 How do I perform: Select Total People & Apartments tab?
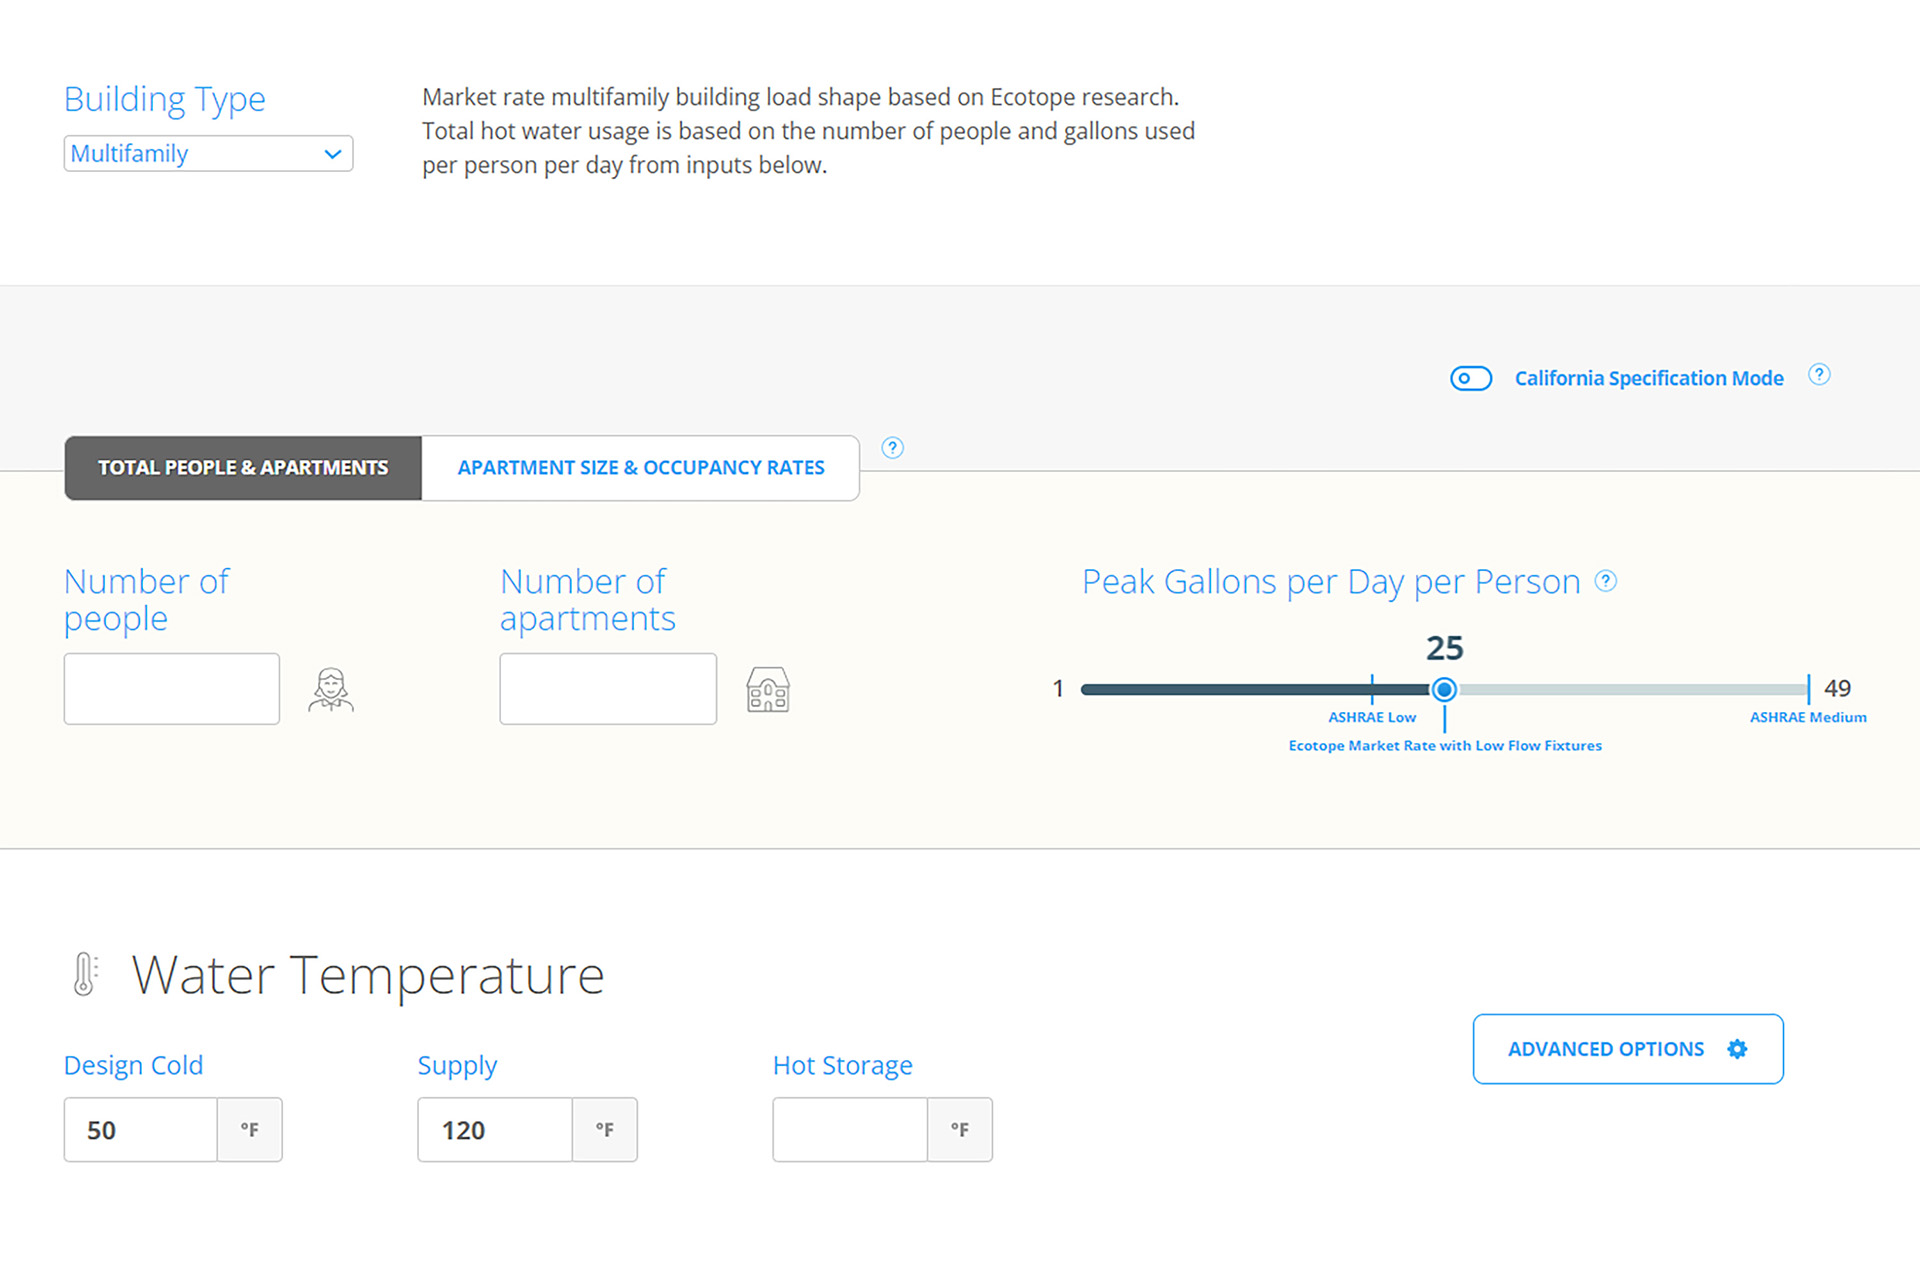coord(243,468)
